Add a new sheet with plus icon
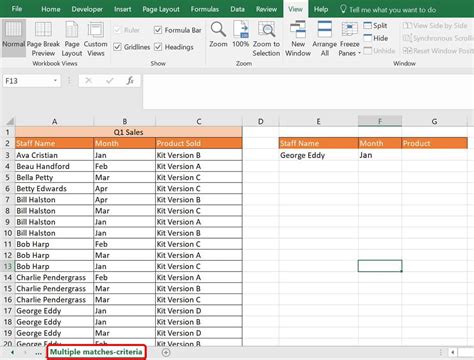Viewport: 474px width, 360px height. click(x=166, y=352)
